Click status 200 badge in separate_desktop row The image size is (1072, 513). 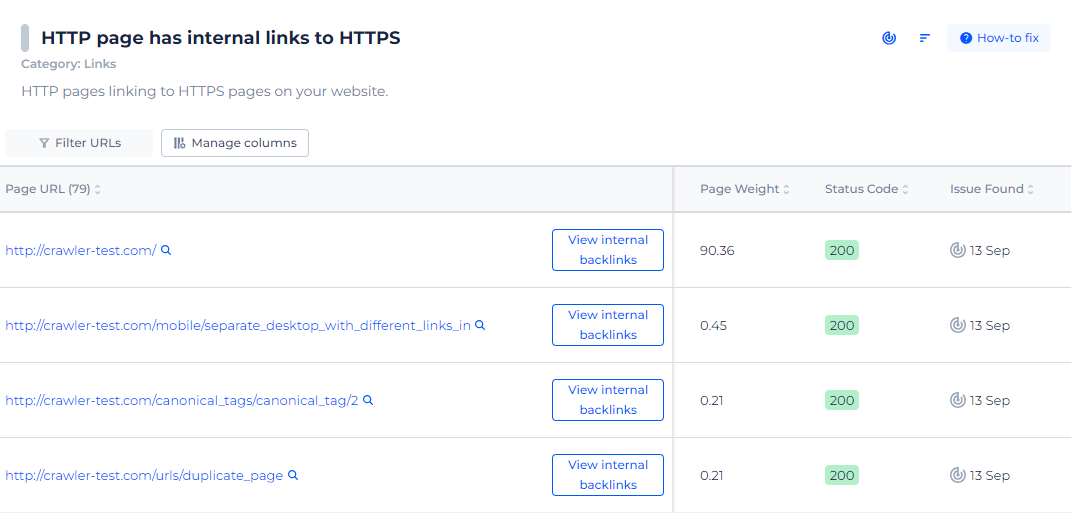click(842, 326)
